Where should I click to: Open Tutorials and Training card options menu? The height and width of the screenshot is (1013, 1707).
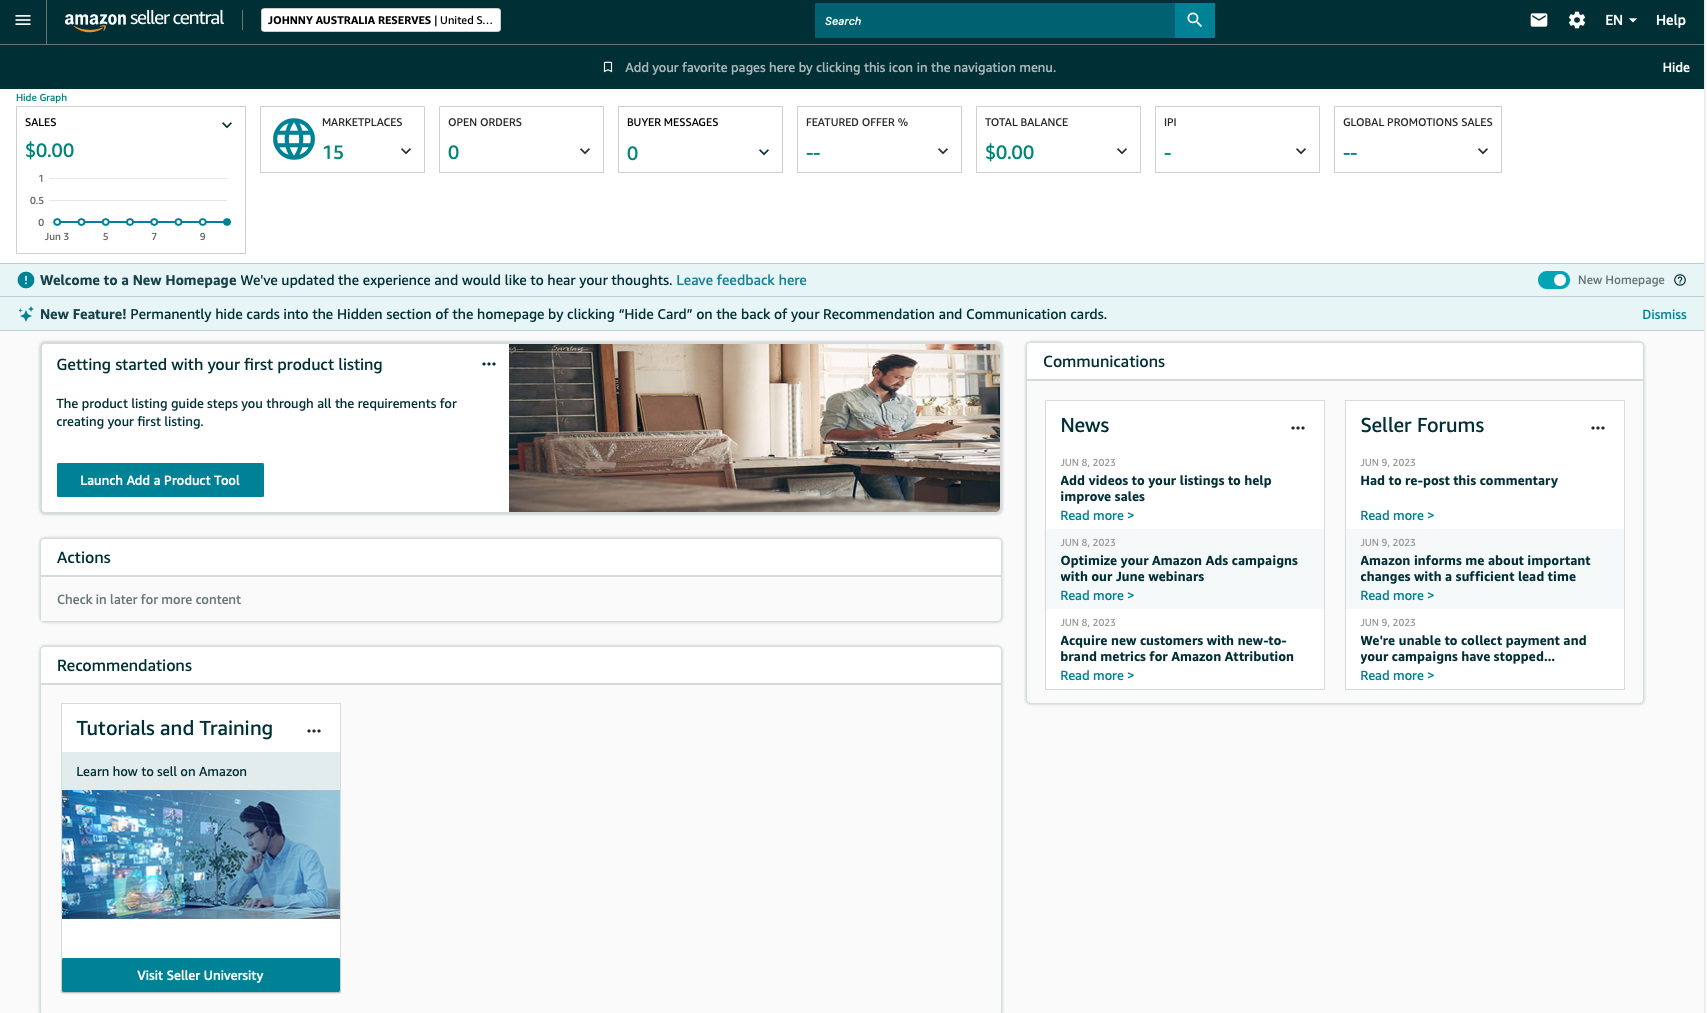point(314,731)
